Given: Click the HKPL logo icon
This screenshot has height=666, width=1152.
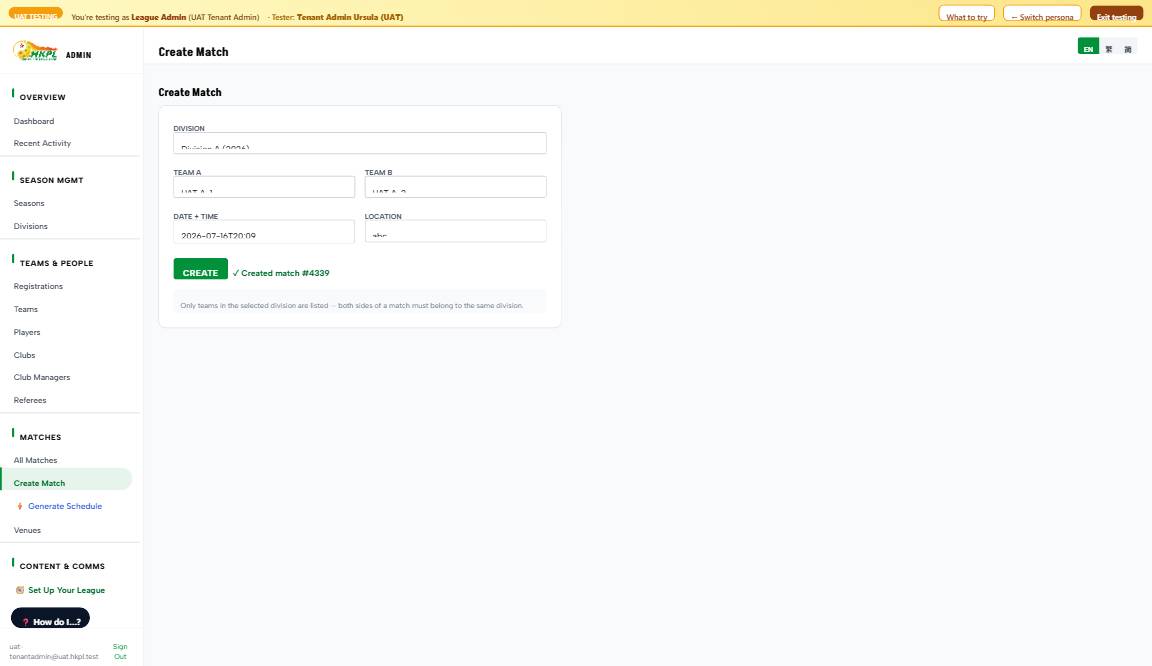Looking at the screenshot, I should [35, 51].
